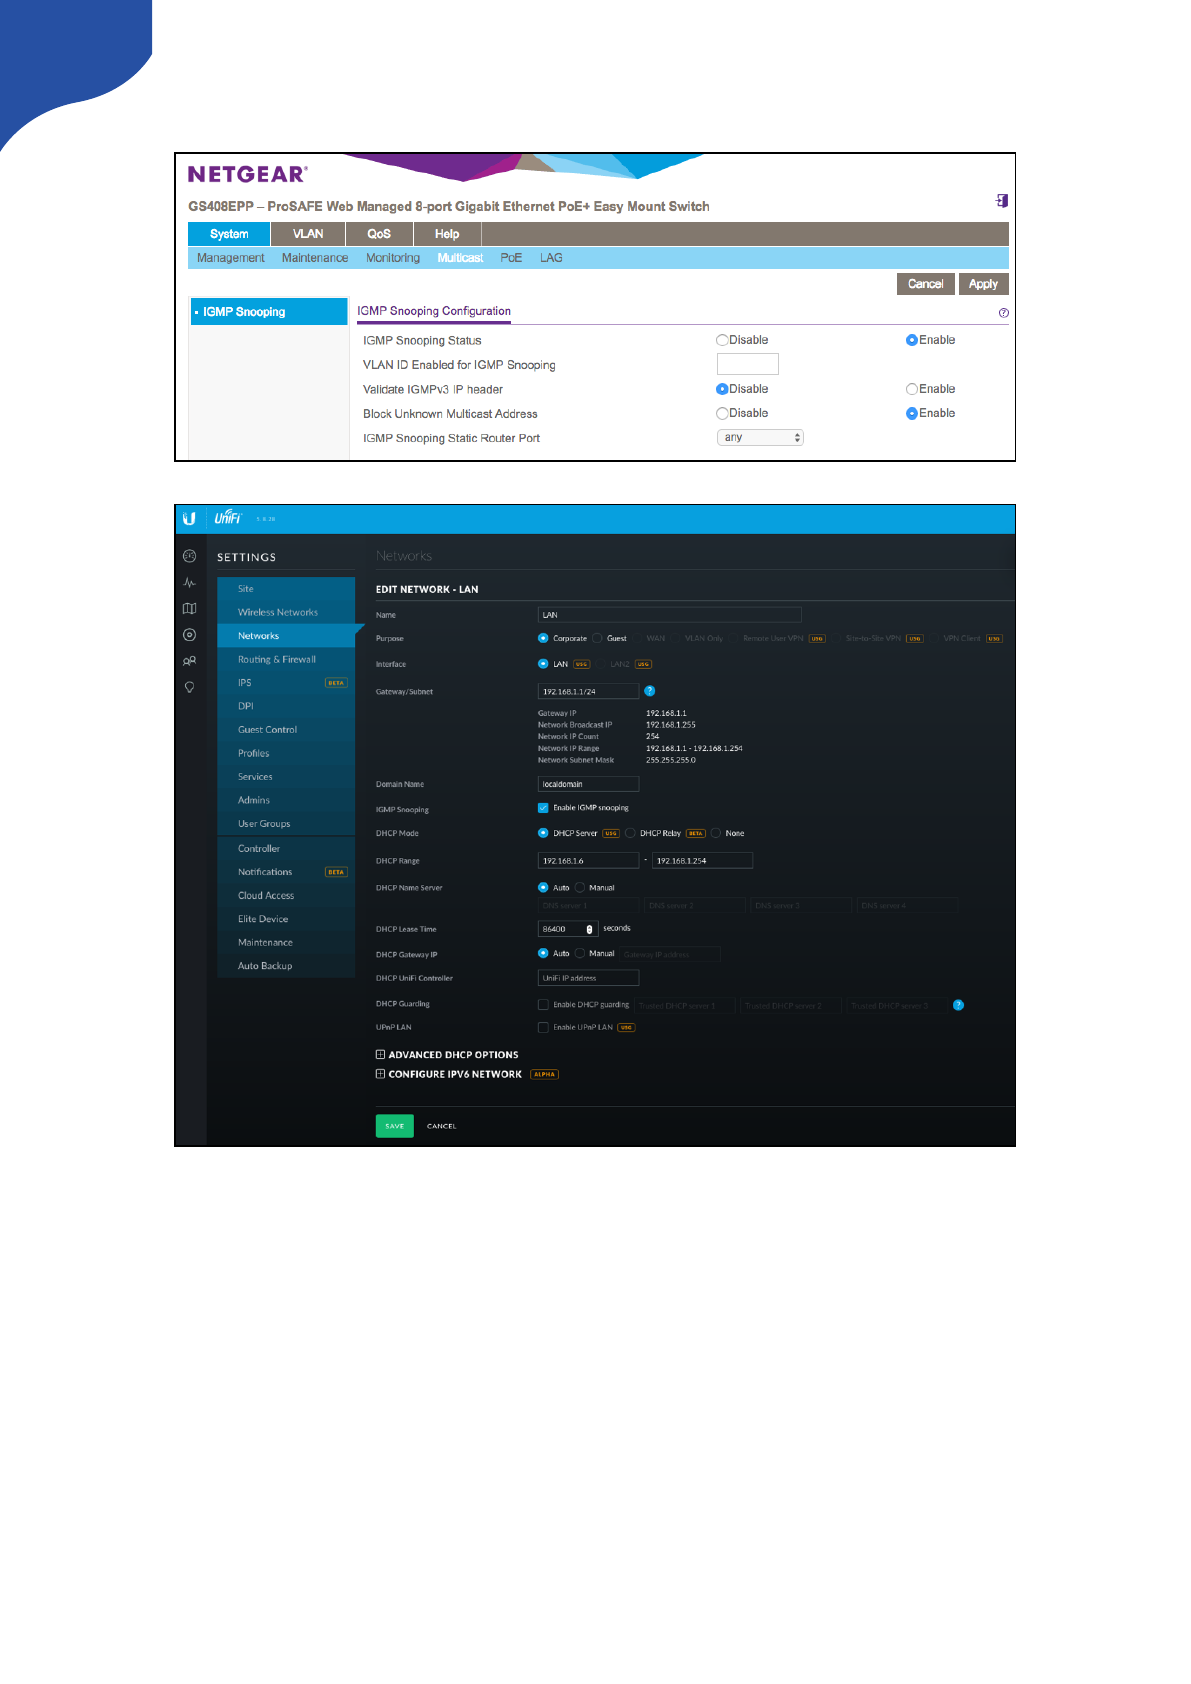Open Wireless Networks settings
The width and height of the screenshot is (1191, 1684).
click(x=286, y=612)
